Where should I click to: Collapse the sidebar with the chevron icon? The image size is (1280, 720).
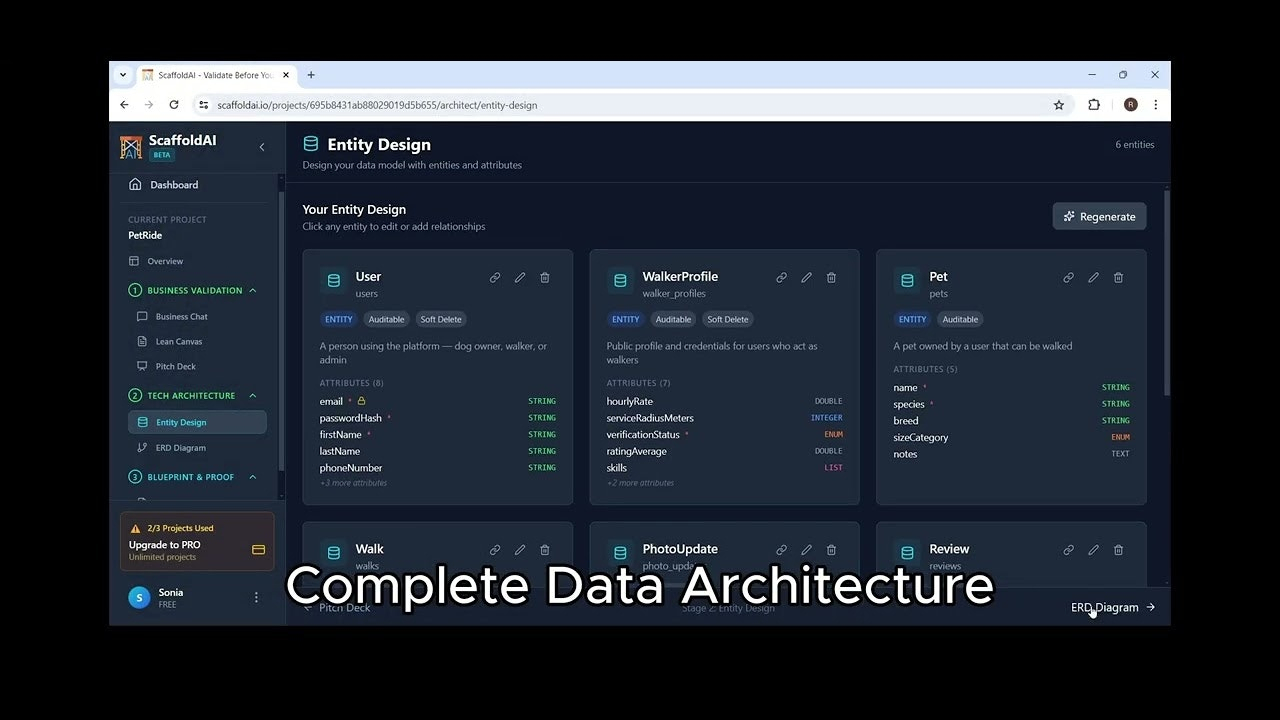point(262,147)
